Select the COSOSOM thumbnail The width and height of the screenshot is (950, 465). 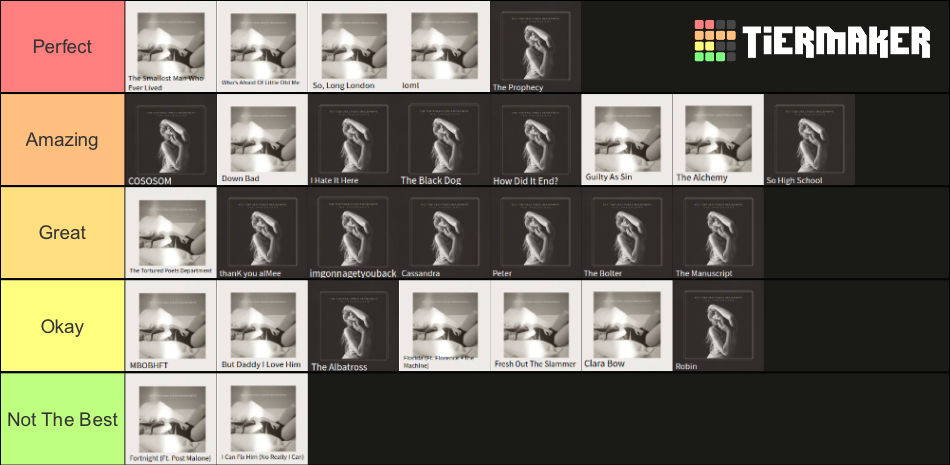pos(170,140)
